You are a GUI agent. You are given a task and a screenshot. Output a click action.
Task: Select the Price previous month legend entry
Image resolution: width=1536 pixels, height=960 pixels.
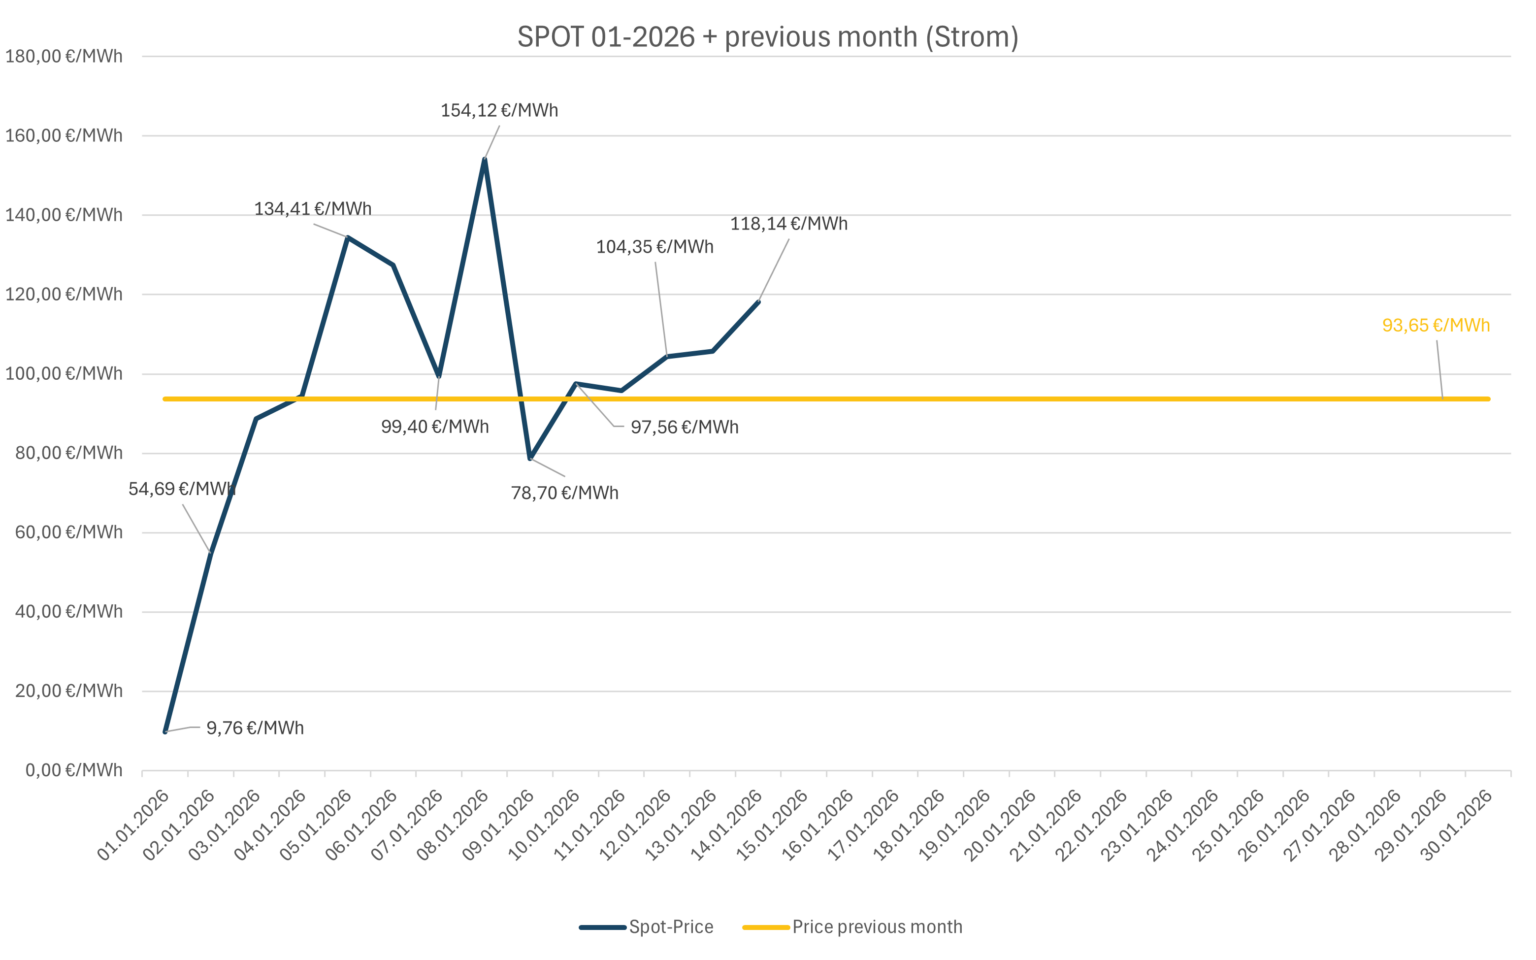point(877,927)
